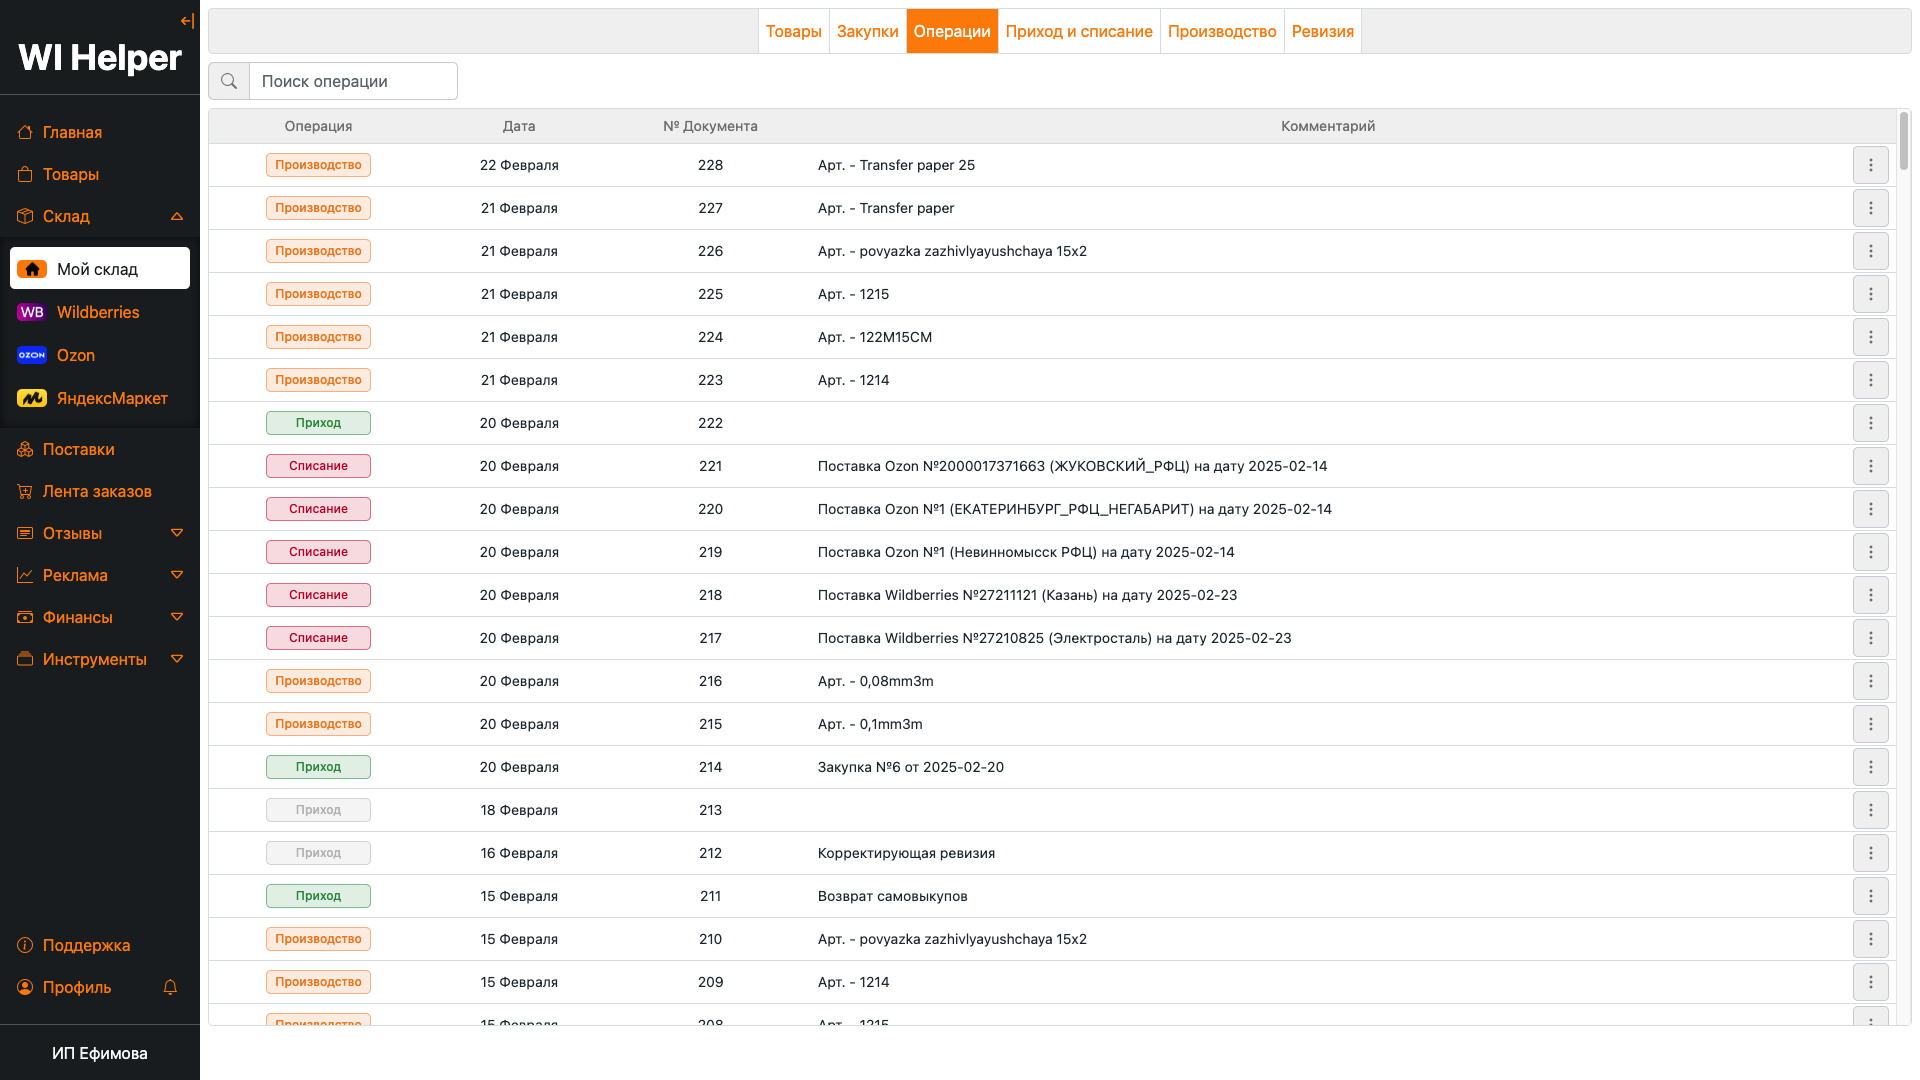
Task: Switch to the Закупки tab
Action: (867, 31)
